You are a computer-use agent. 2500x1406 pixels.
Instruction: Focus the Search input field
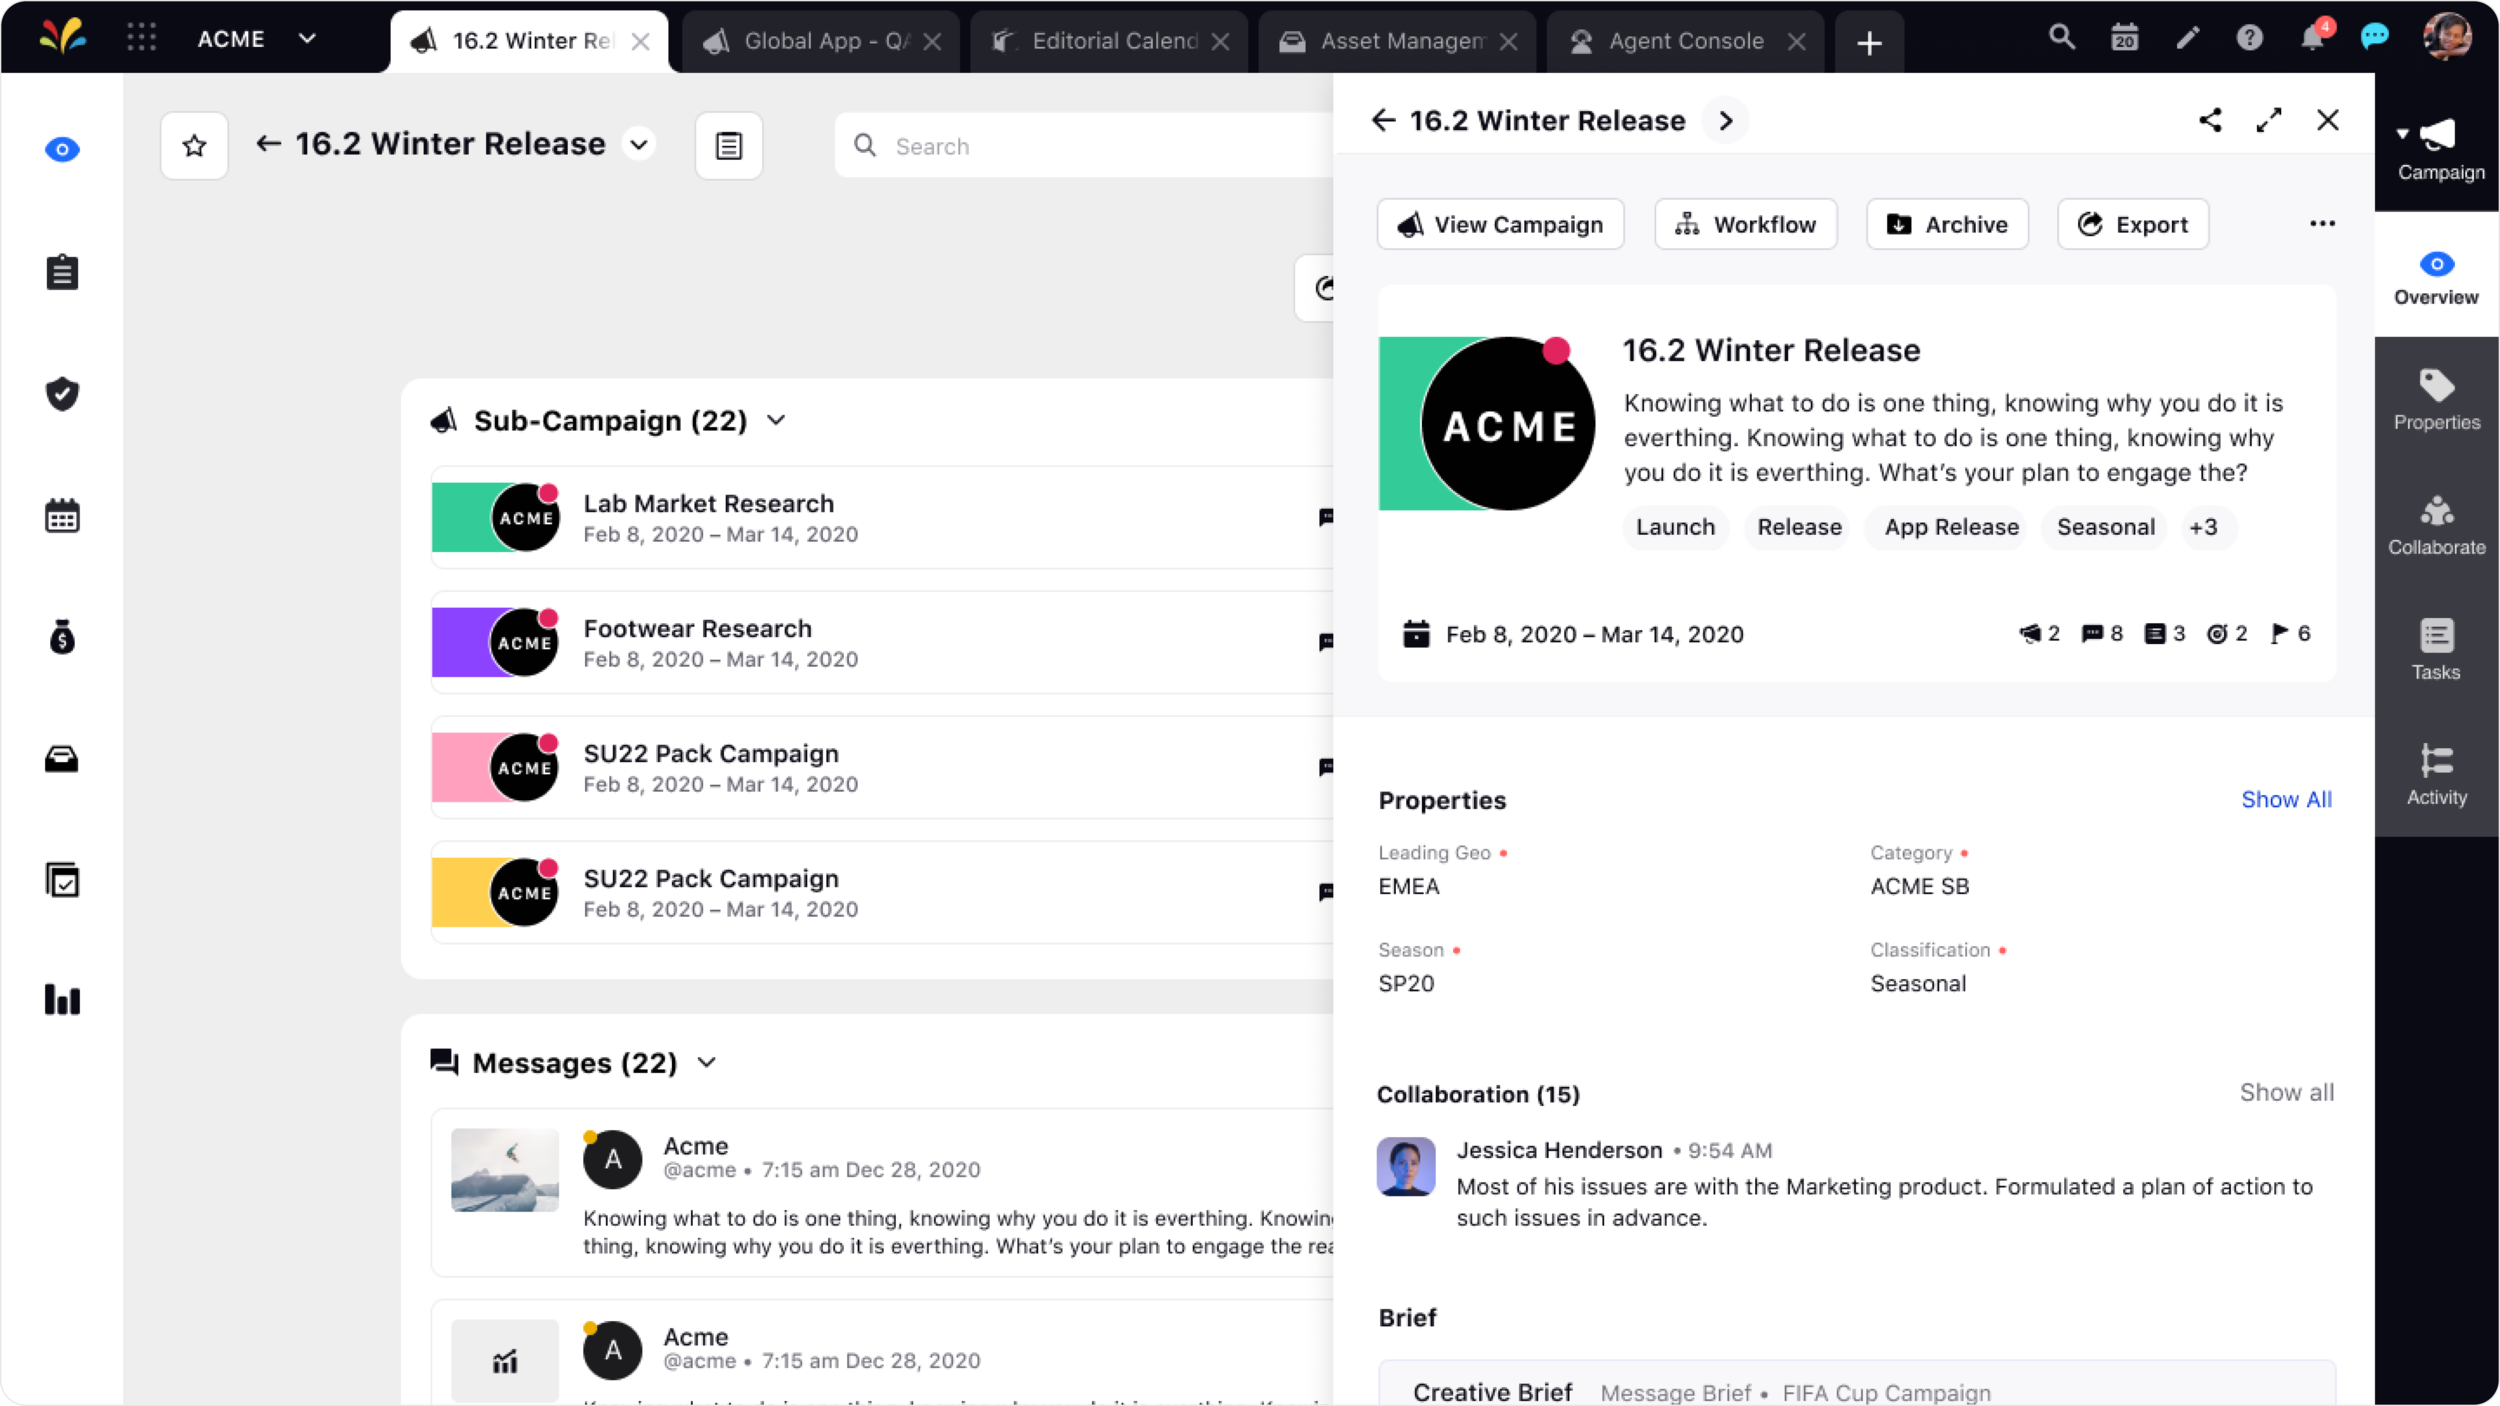tap(1085, 146)
